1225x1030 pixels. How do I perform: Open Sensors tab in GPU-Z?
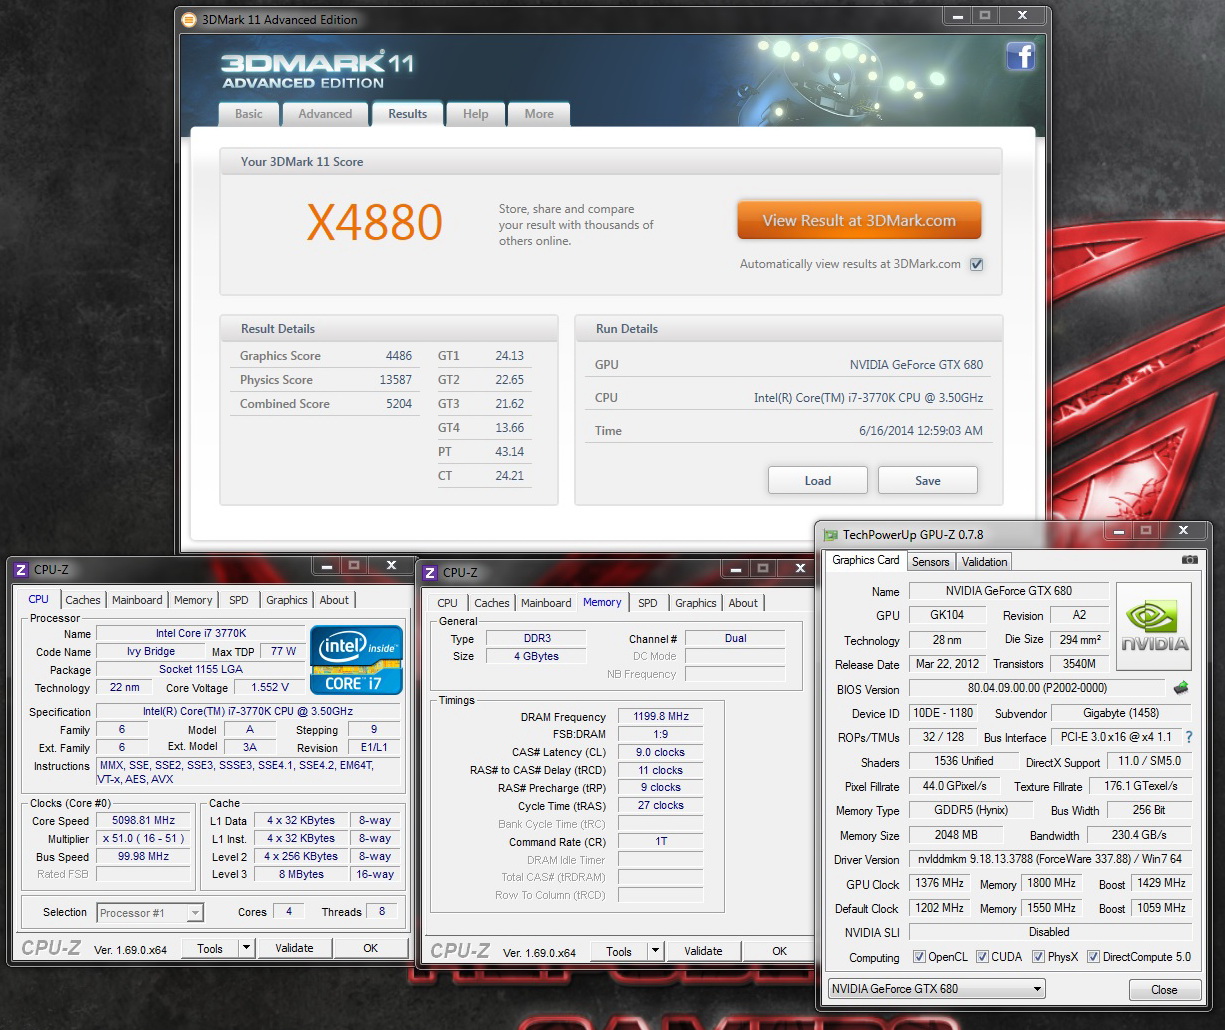point(931,562)
